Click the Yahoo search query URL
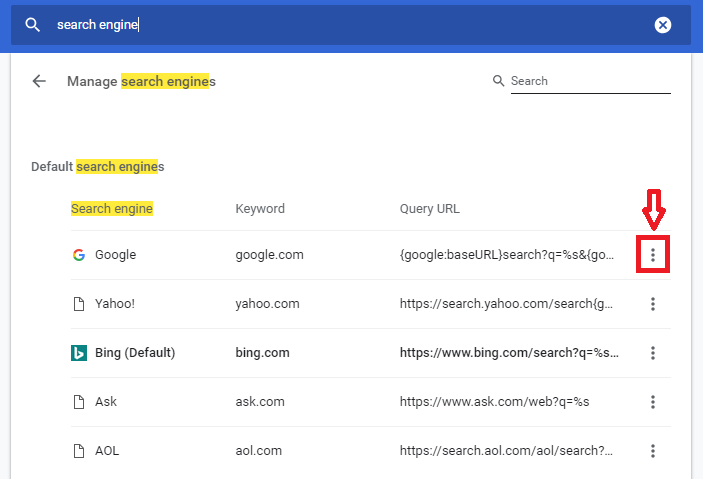This screenshot has width=704, height=479. click(506, 304)
